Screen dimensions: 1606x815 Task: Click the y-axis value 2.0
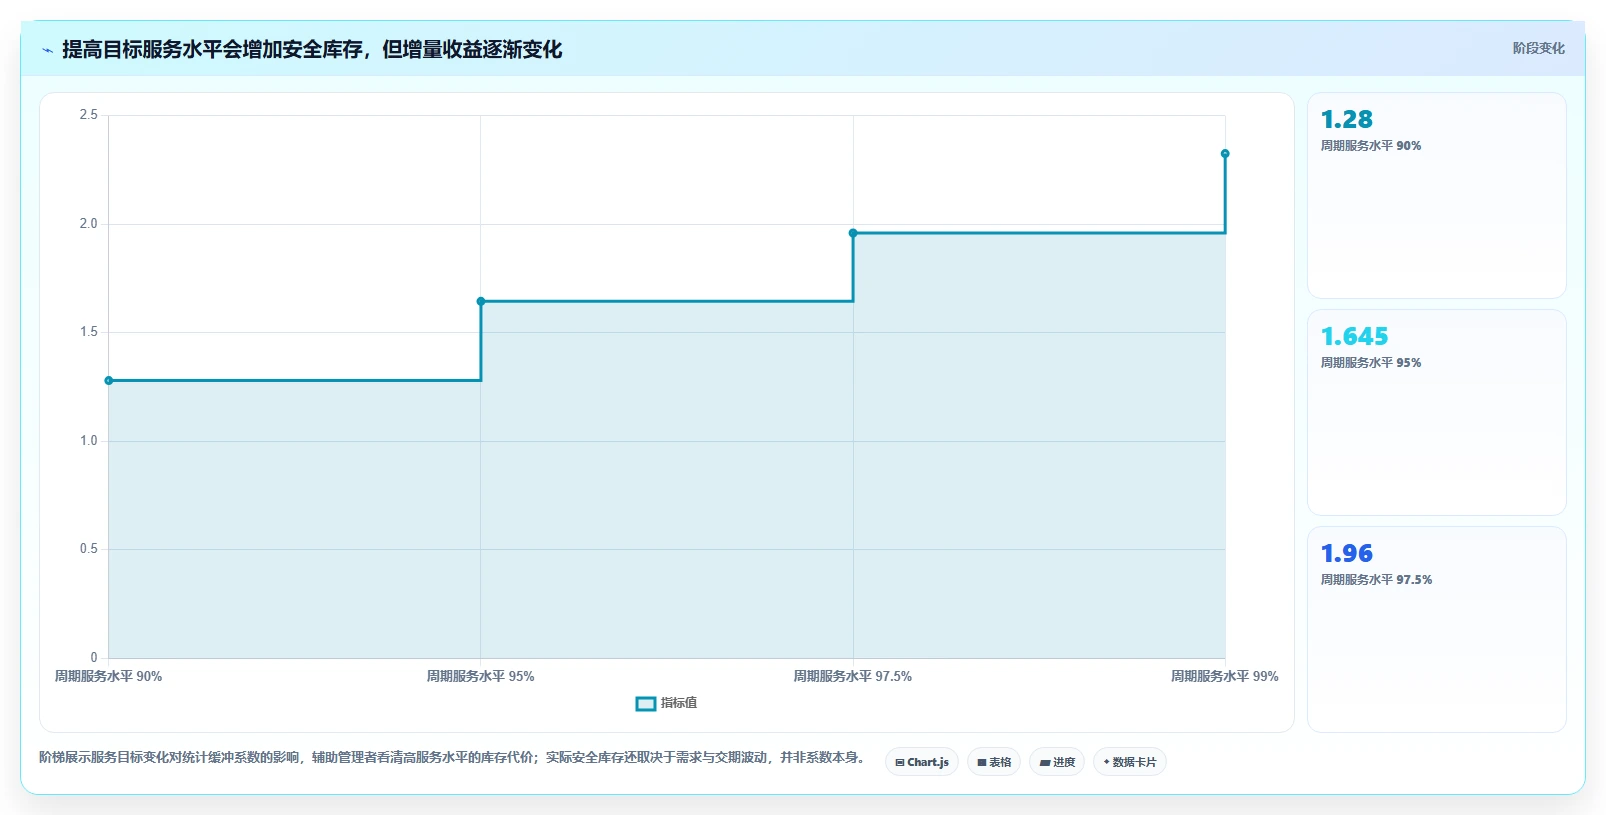click(89, 224)
